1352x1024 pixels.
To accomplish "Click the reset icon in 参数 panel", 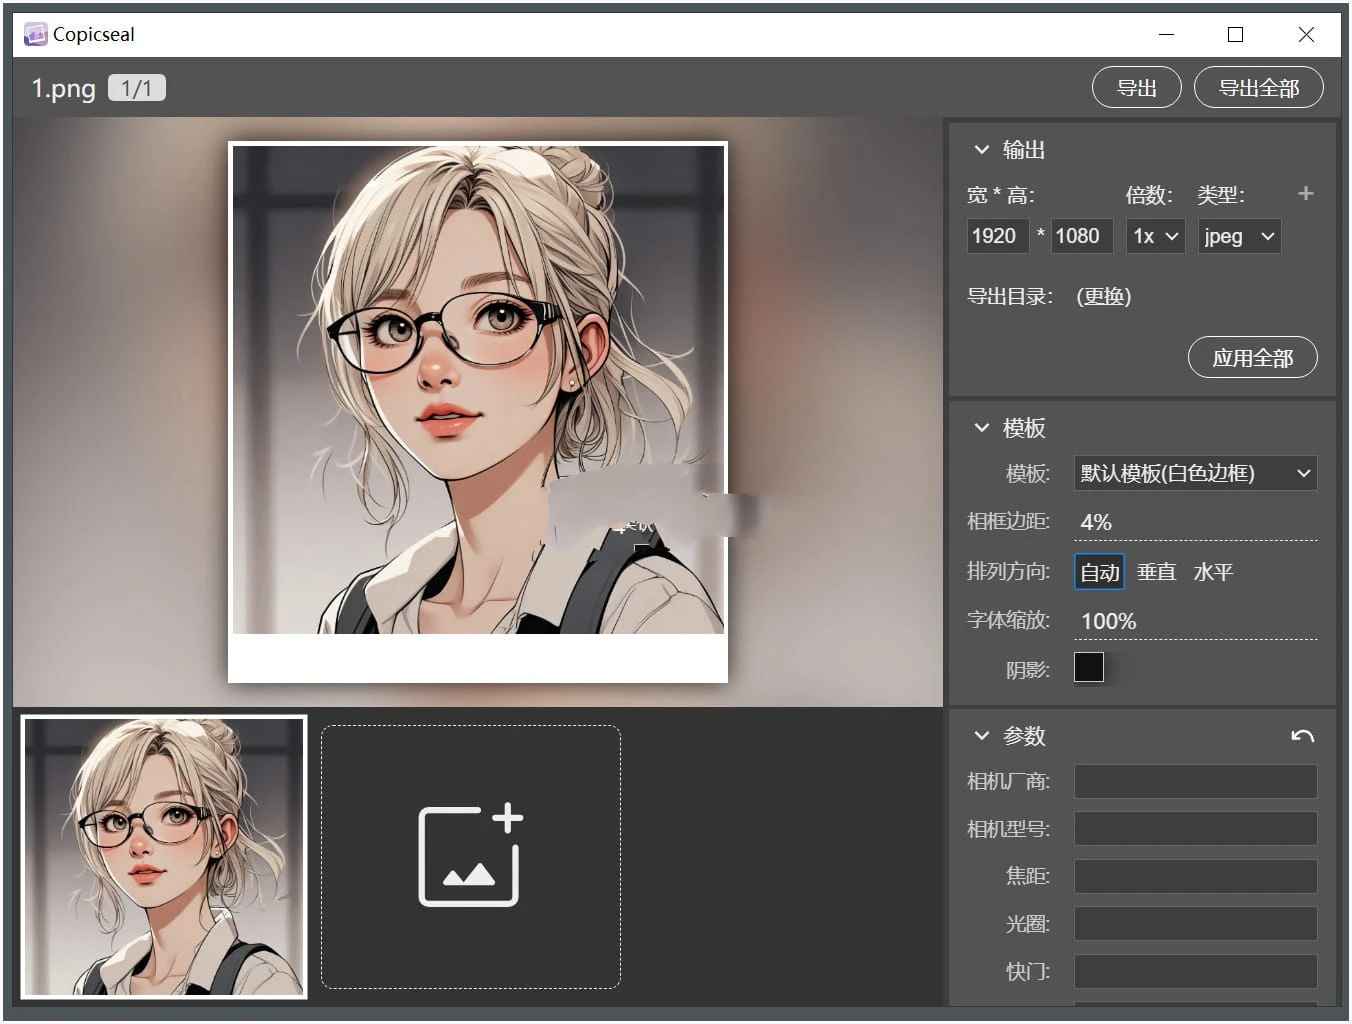I will [1303, 735].
